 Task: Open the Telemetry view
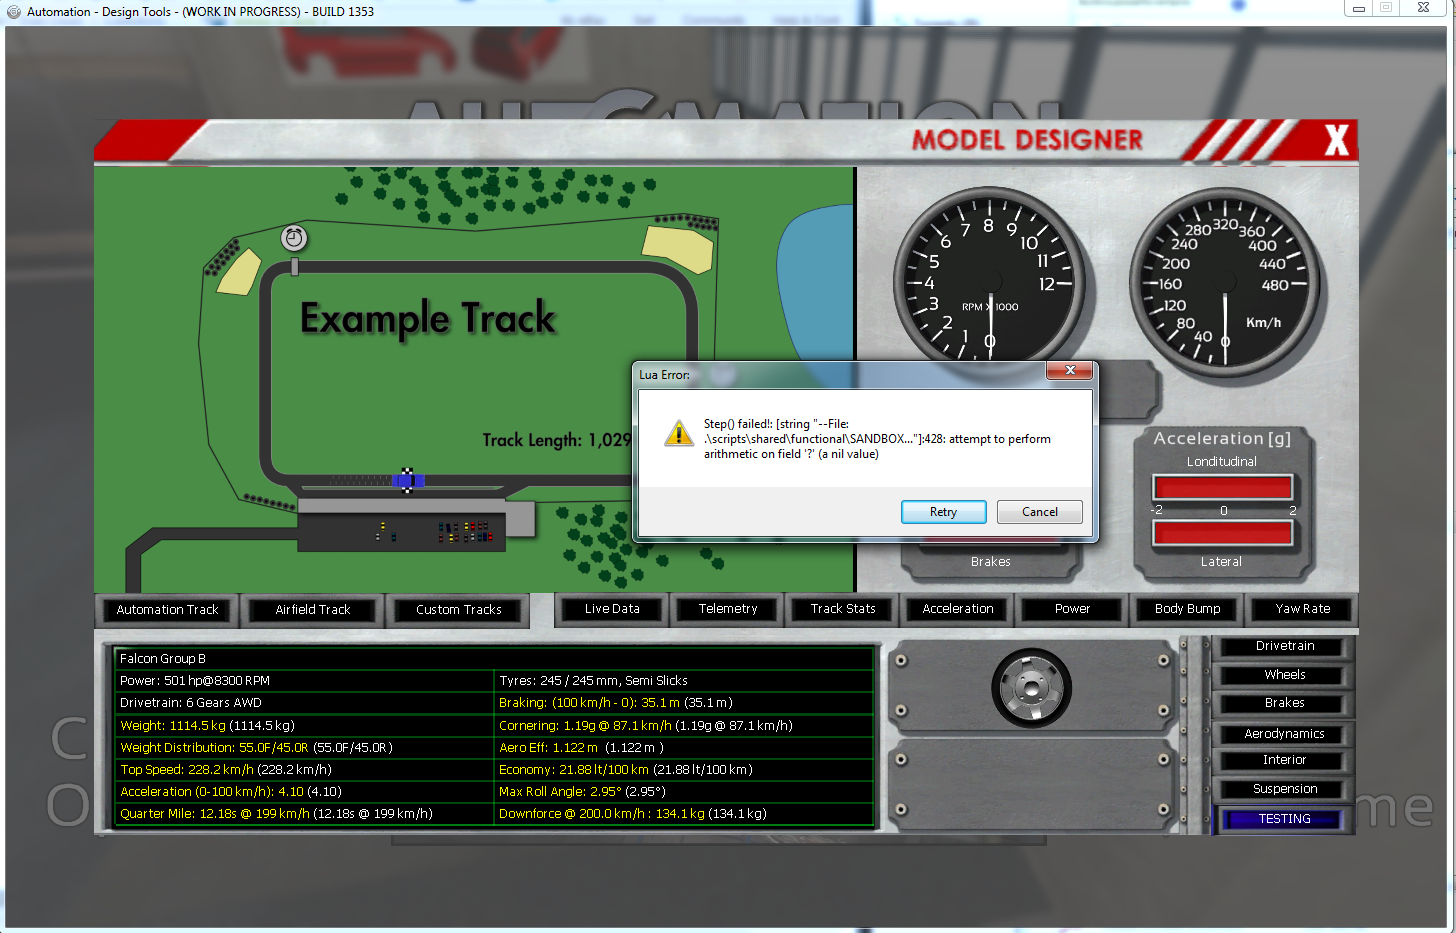pos(728,609)
